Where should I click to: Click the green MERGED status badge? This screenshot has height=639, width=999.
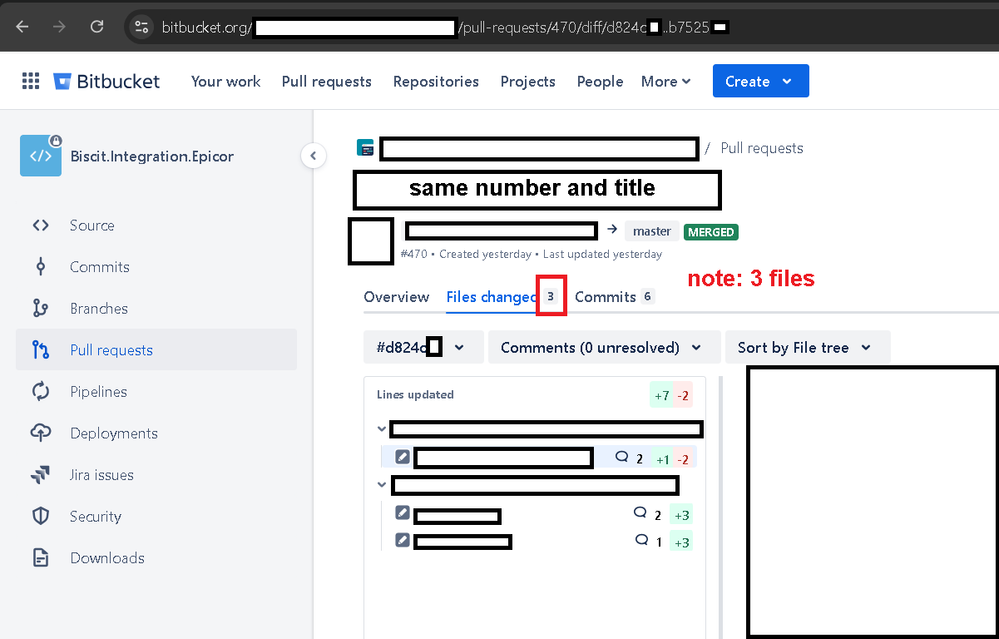click(x=711, y=232)
